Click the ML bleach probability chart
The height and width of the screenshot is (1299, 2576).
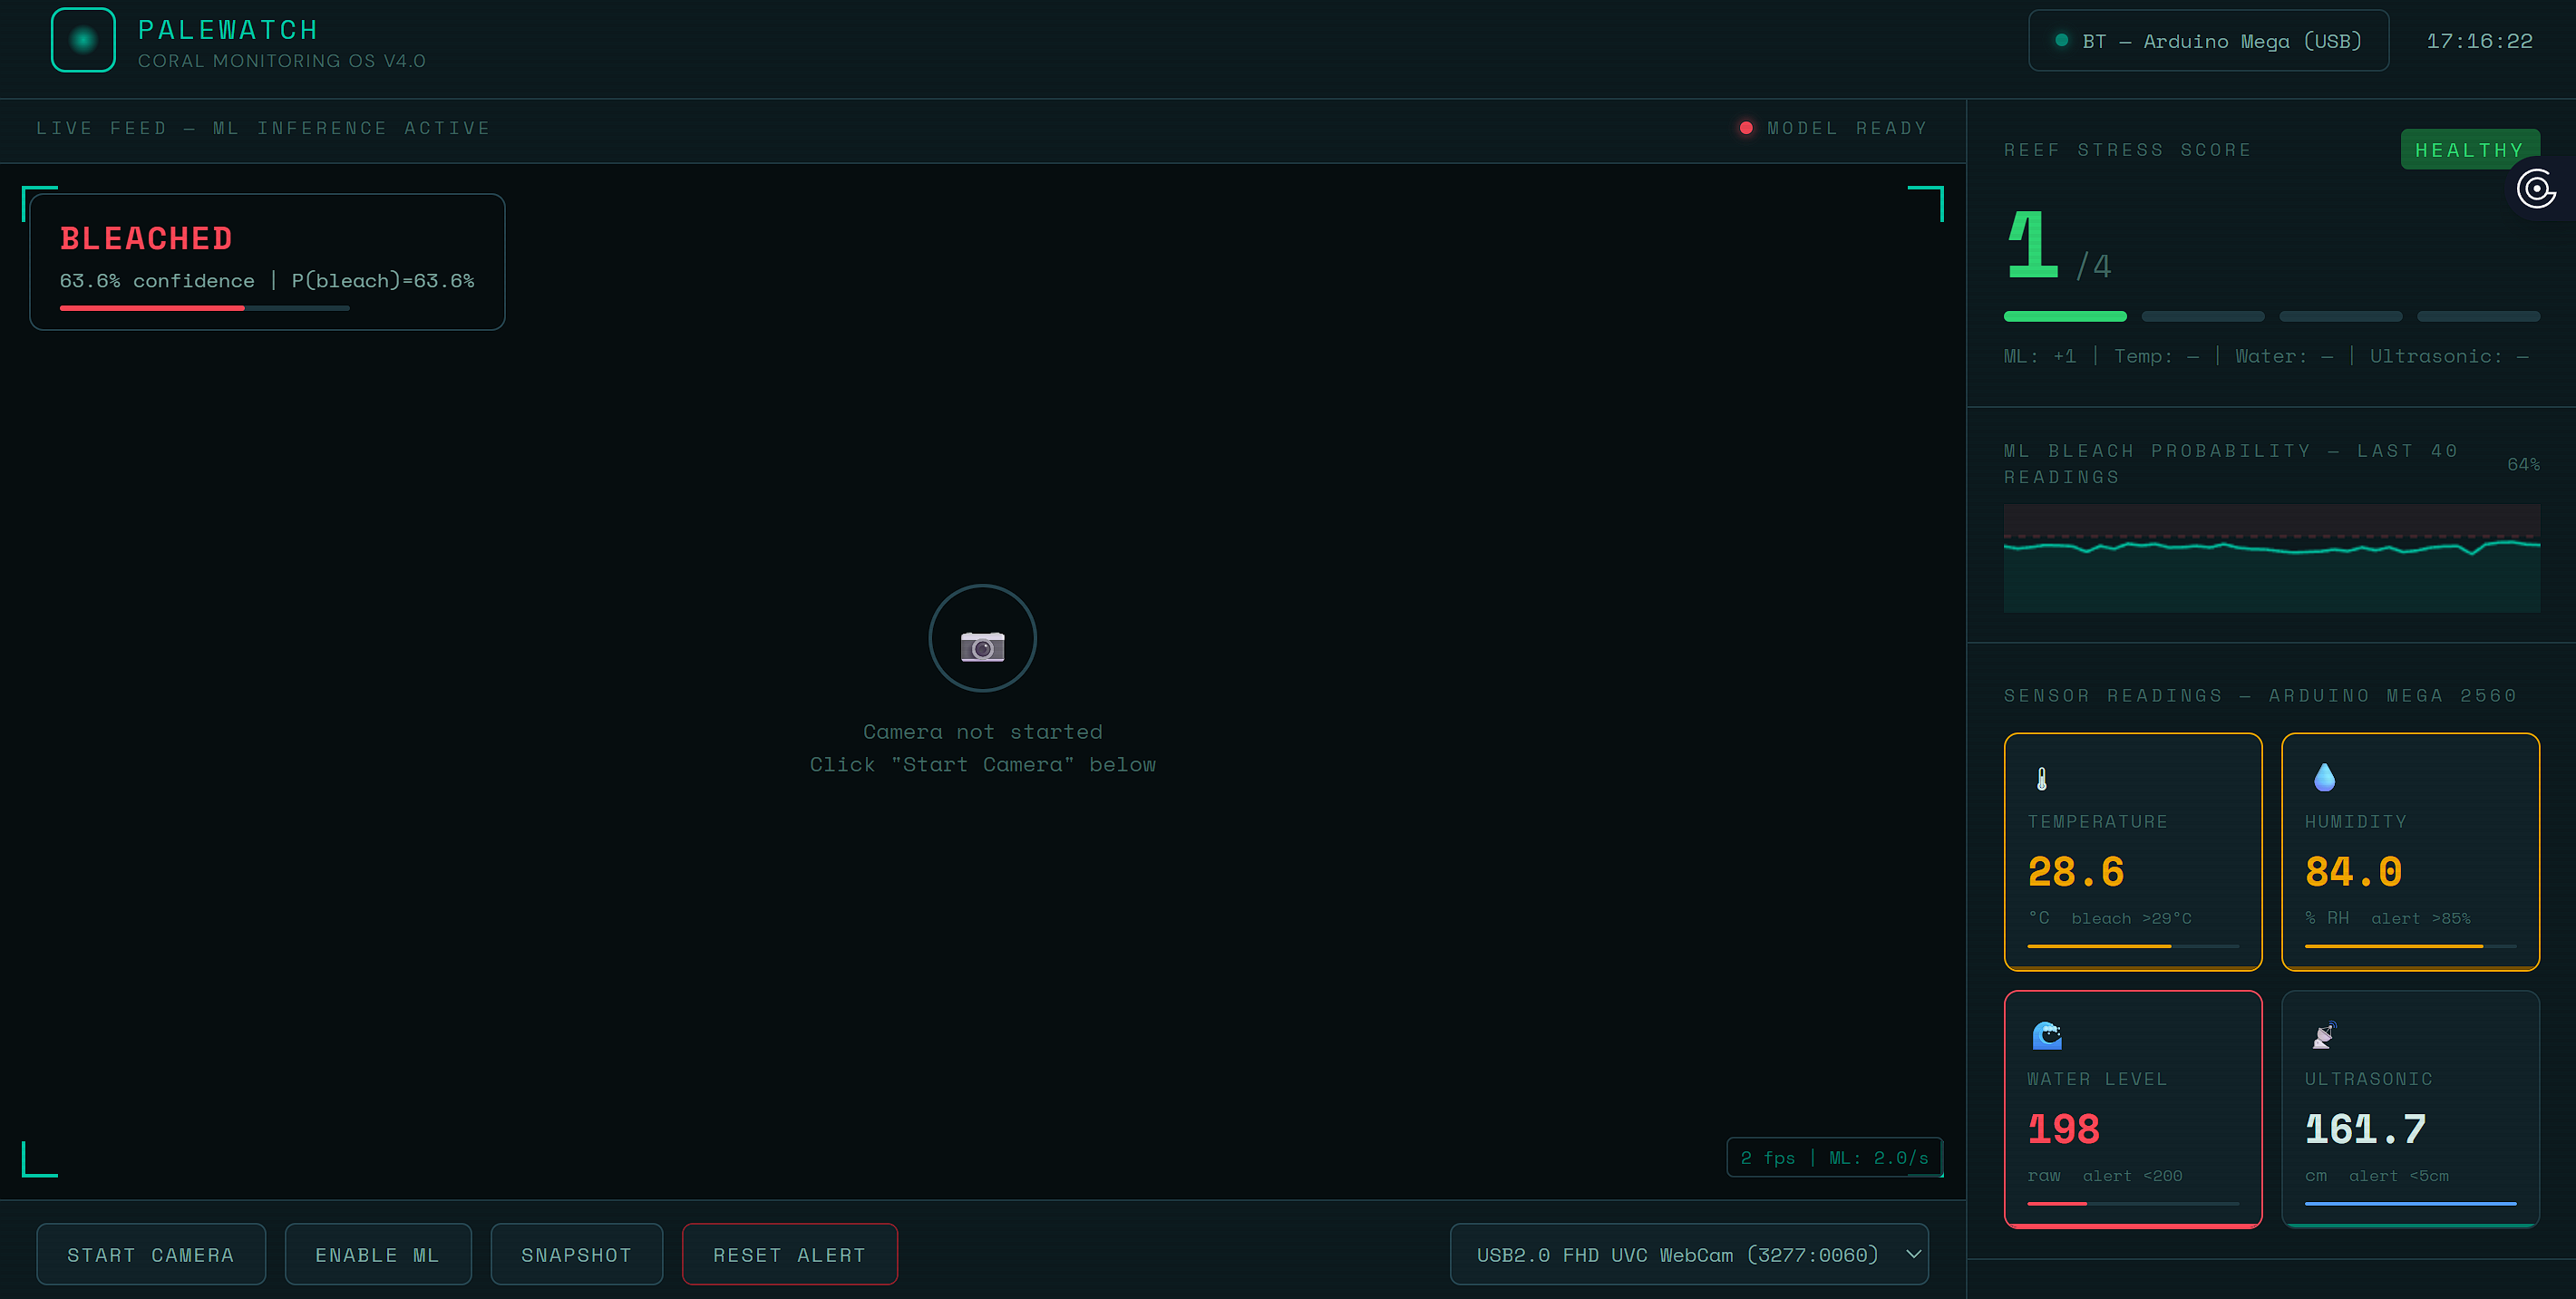pos(2270,558)
